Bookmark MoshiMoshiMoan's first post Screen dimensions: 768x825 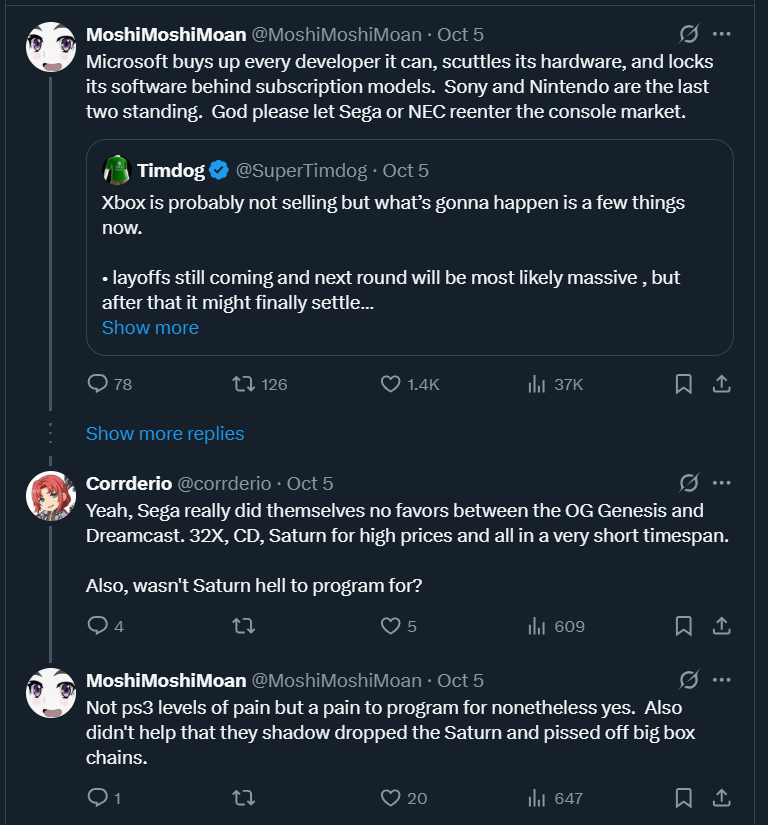(x=684, y=384)
